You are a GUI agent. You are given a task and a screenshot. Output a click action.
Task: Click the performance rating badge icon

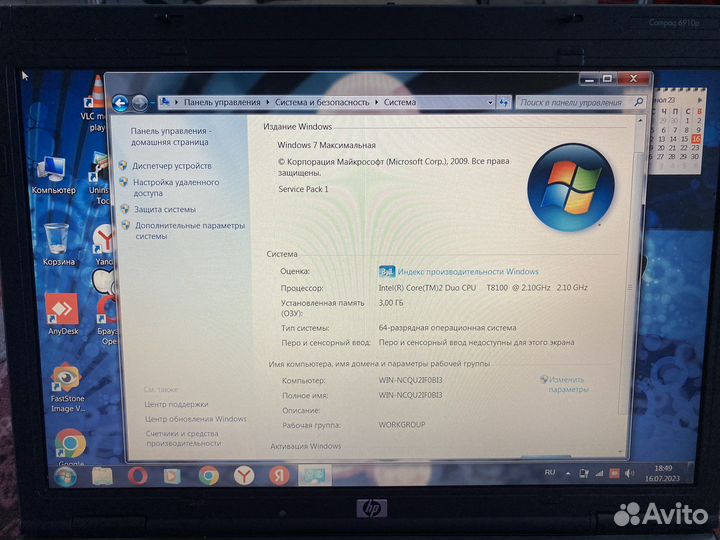[x=387, y=272]
